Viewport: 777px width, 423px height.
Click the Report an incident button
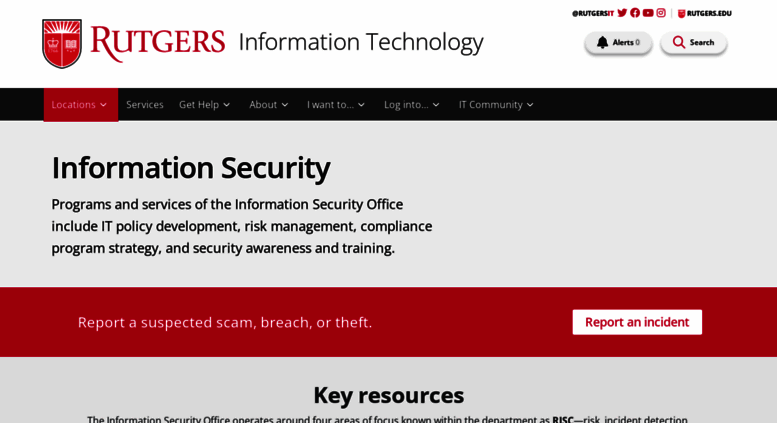pyautogui.click(x=637, y=322)
